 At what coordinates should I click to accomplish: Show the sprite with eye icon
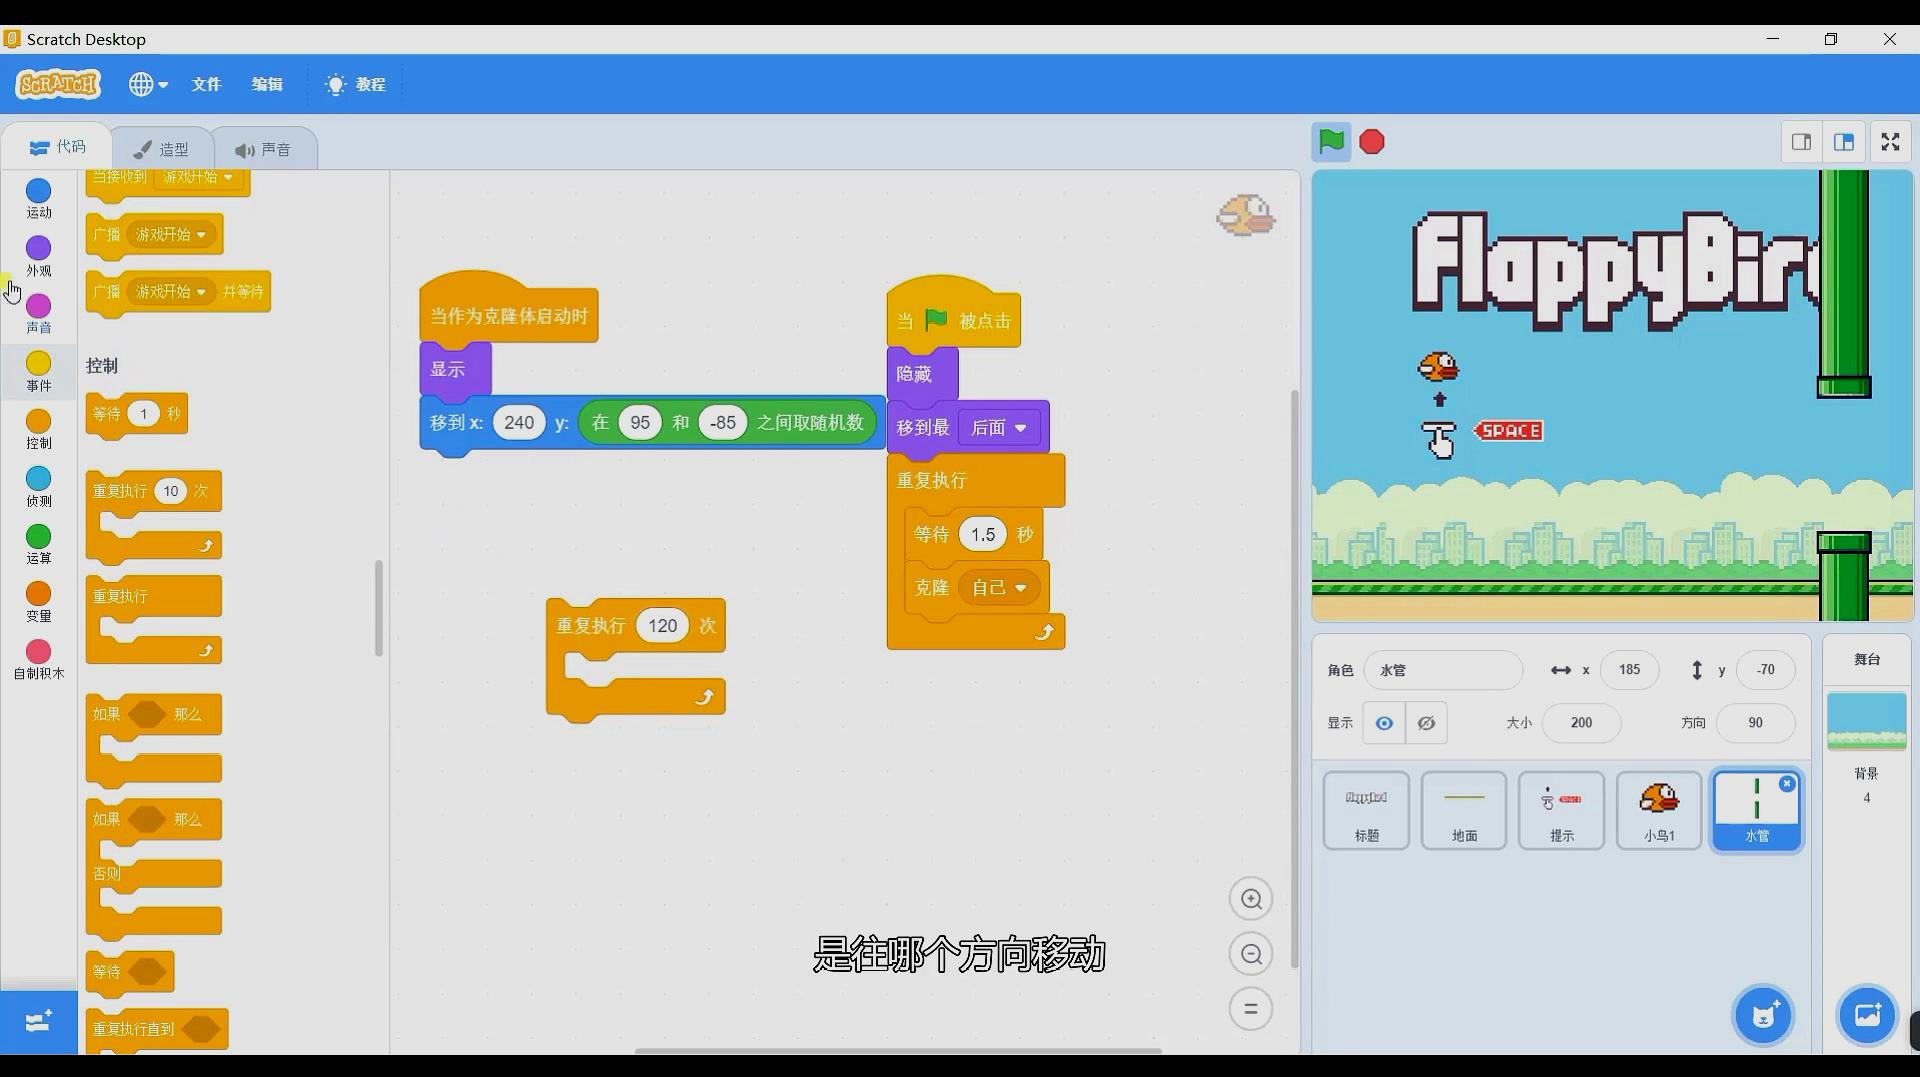[1384, 723]
